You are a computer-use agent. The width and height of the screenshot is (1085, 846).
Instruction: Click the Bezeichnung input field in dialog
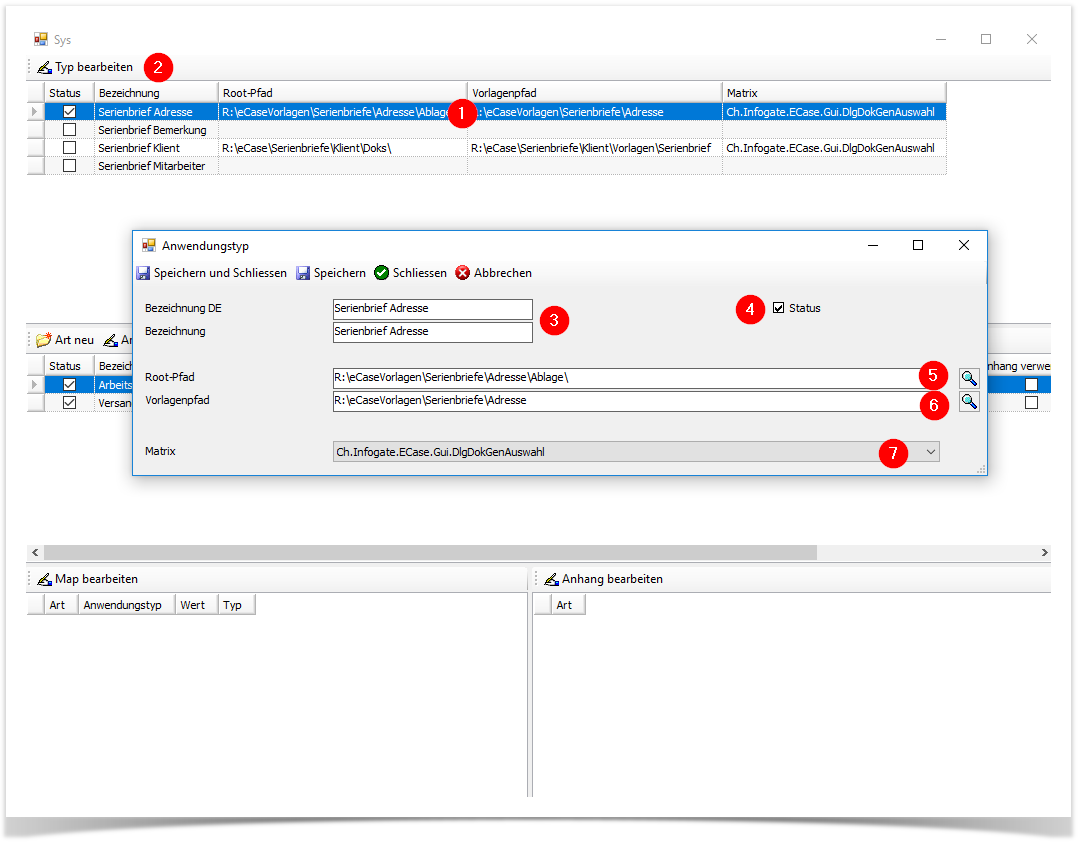click(432, 332)
